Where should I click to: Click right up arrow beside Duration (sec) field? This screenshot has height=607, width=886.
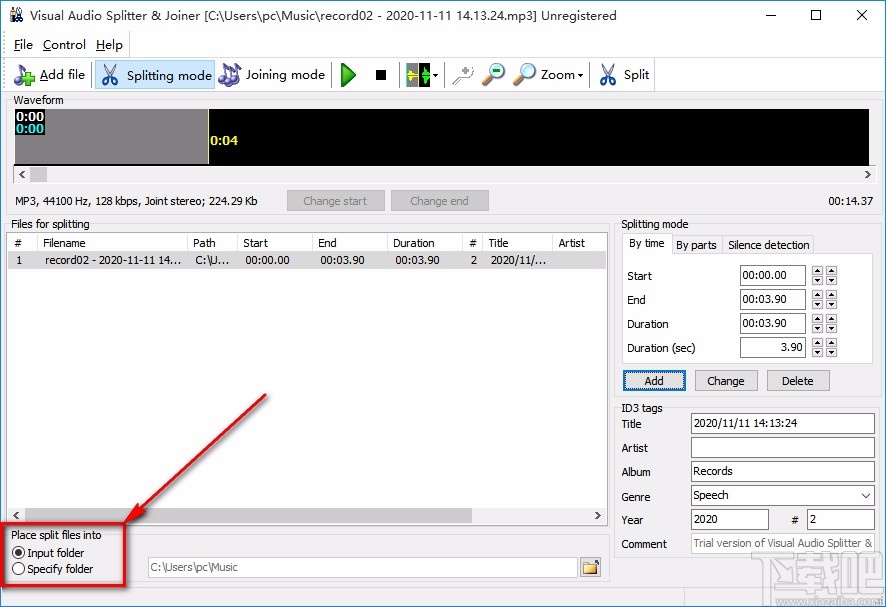831,343
